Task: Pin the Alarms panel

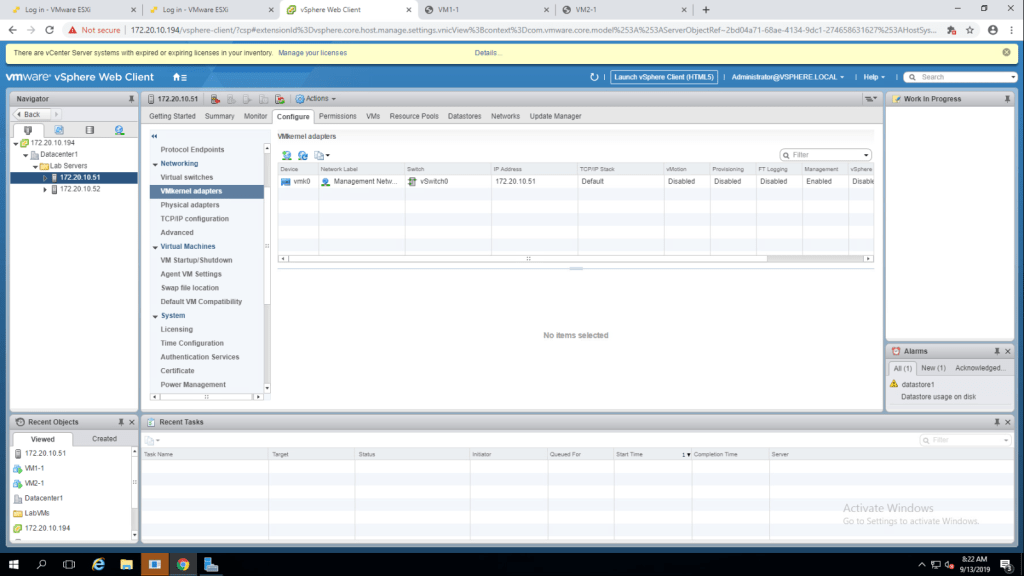Action: (x=996, y=352)
